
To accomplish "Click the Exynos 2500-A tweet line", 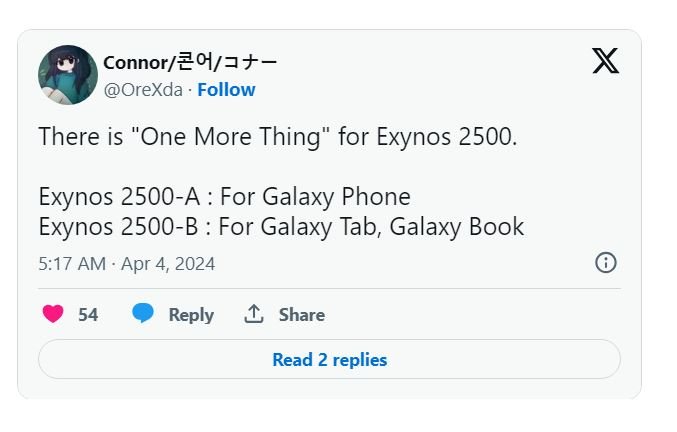I will click(x=224, y=196).
